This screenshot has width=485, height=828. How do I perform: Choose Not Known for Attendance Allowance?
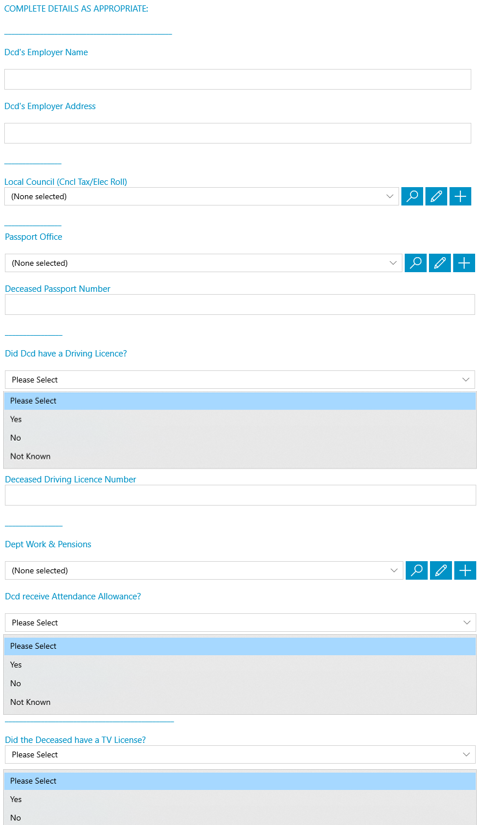[240, 702]
